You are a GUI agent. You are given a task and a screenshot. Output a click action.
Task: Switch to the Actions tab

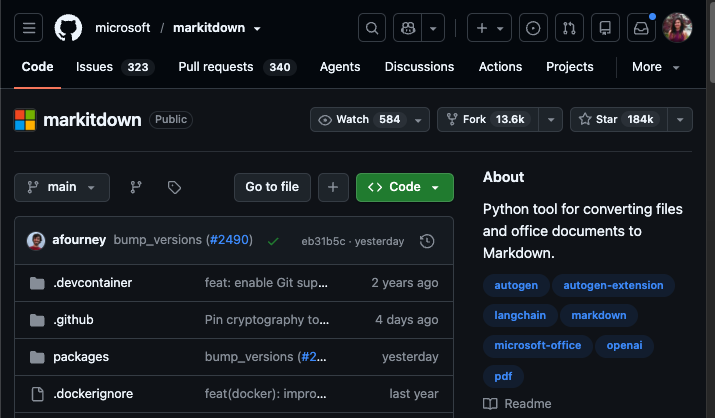pyautogui.click(x=500, y=67)
